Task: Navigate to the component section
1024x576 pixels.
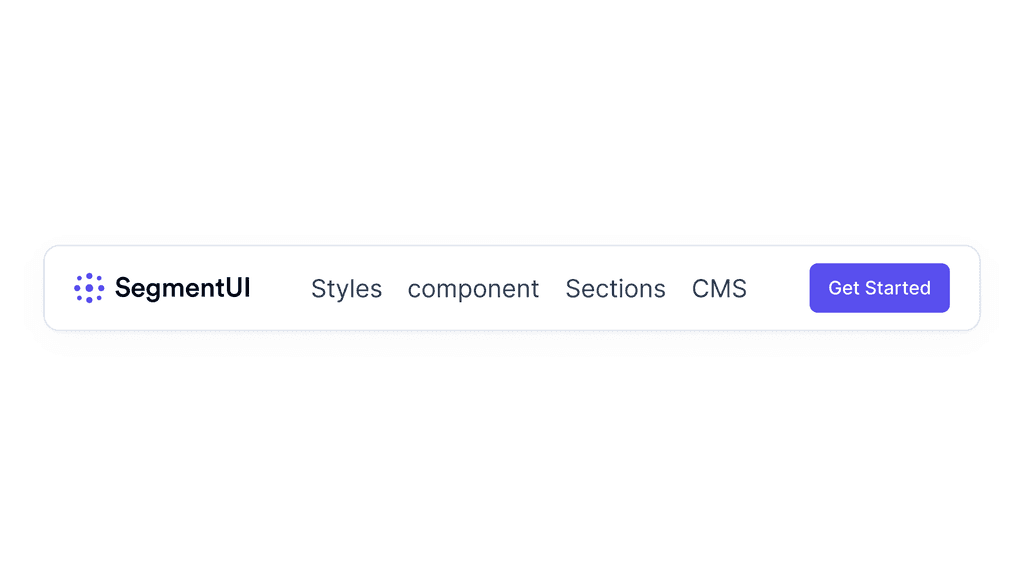Action: [473, 289]
